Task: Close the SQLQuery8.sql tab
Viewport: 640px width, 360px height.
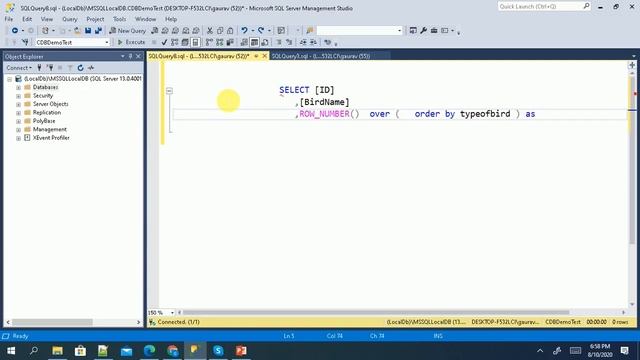Action: pyautogui.click(x=264, y=56)
